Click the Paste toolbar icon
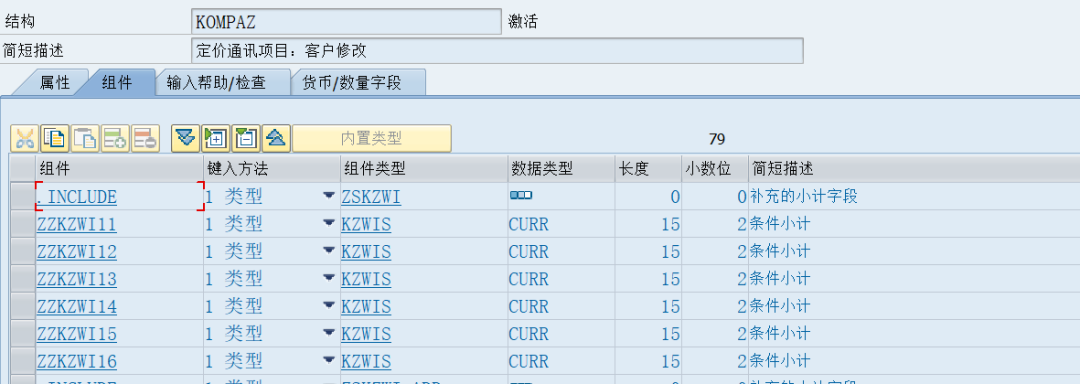Screen dimensions: 1080x384 pos(85,138)
